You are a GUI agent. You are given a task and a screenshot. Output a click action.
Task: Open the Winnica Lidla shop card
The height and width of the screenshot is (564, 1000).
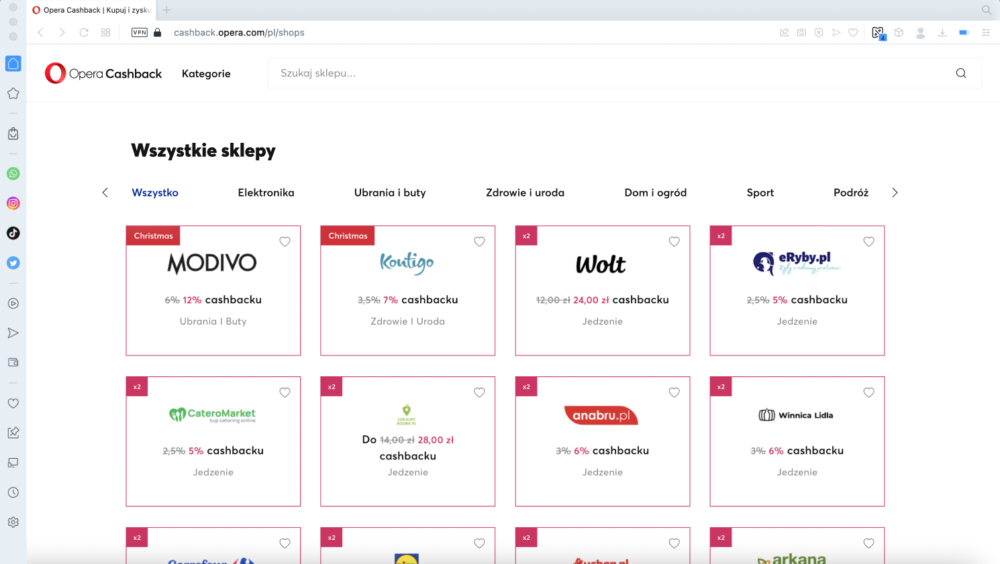click(797, 442)
